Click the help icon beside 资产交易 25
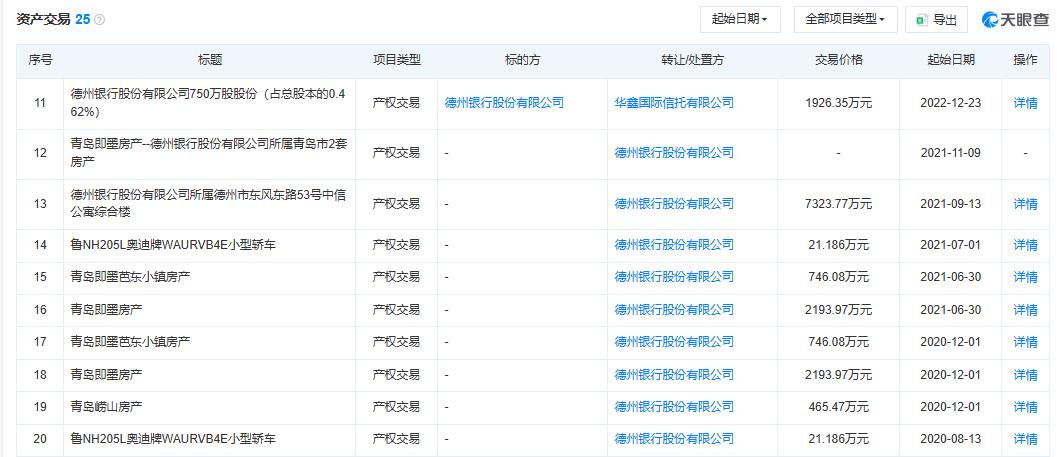Image resolution: width=1057 pixels, height=457 pixels. [x=99, y=20]
